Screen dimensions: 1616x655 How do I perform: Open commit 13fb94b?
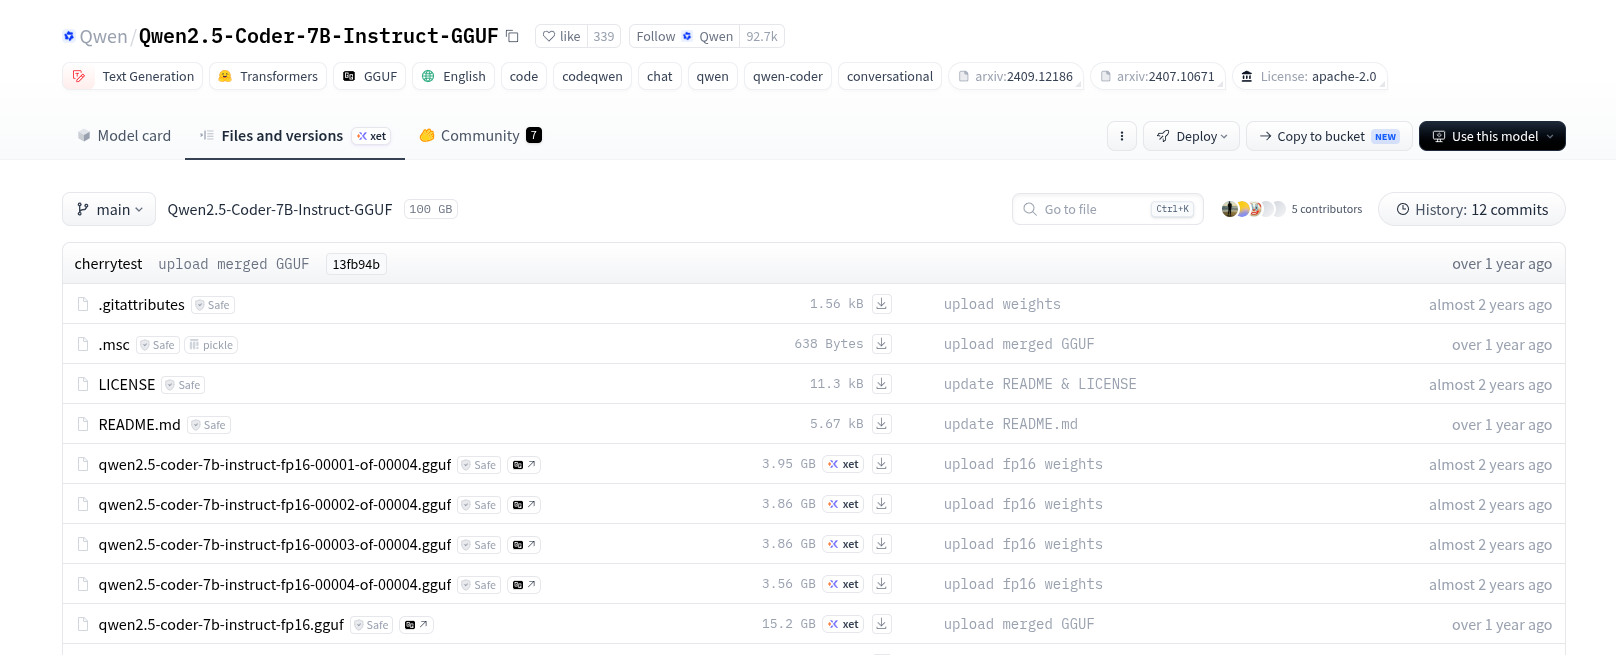[x=356, y=264]
